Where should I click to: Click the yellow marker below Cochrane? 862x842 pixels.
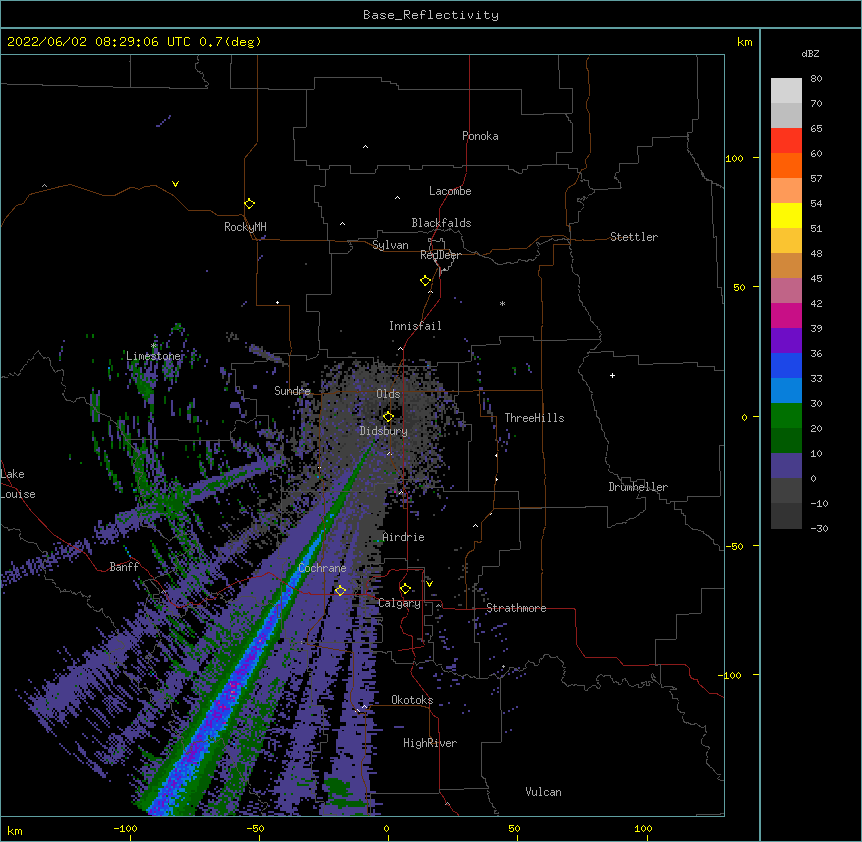pos(340,591)
